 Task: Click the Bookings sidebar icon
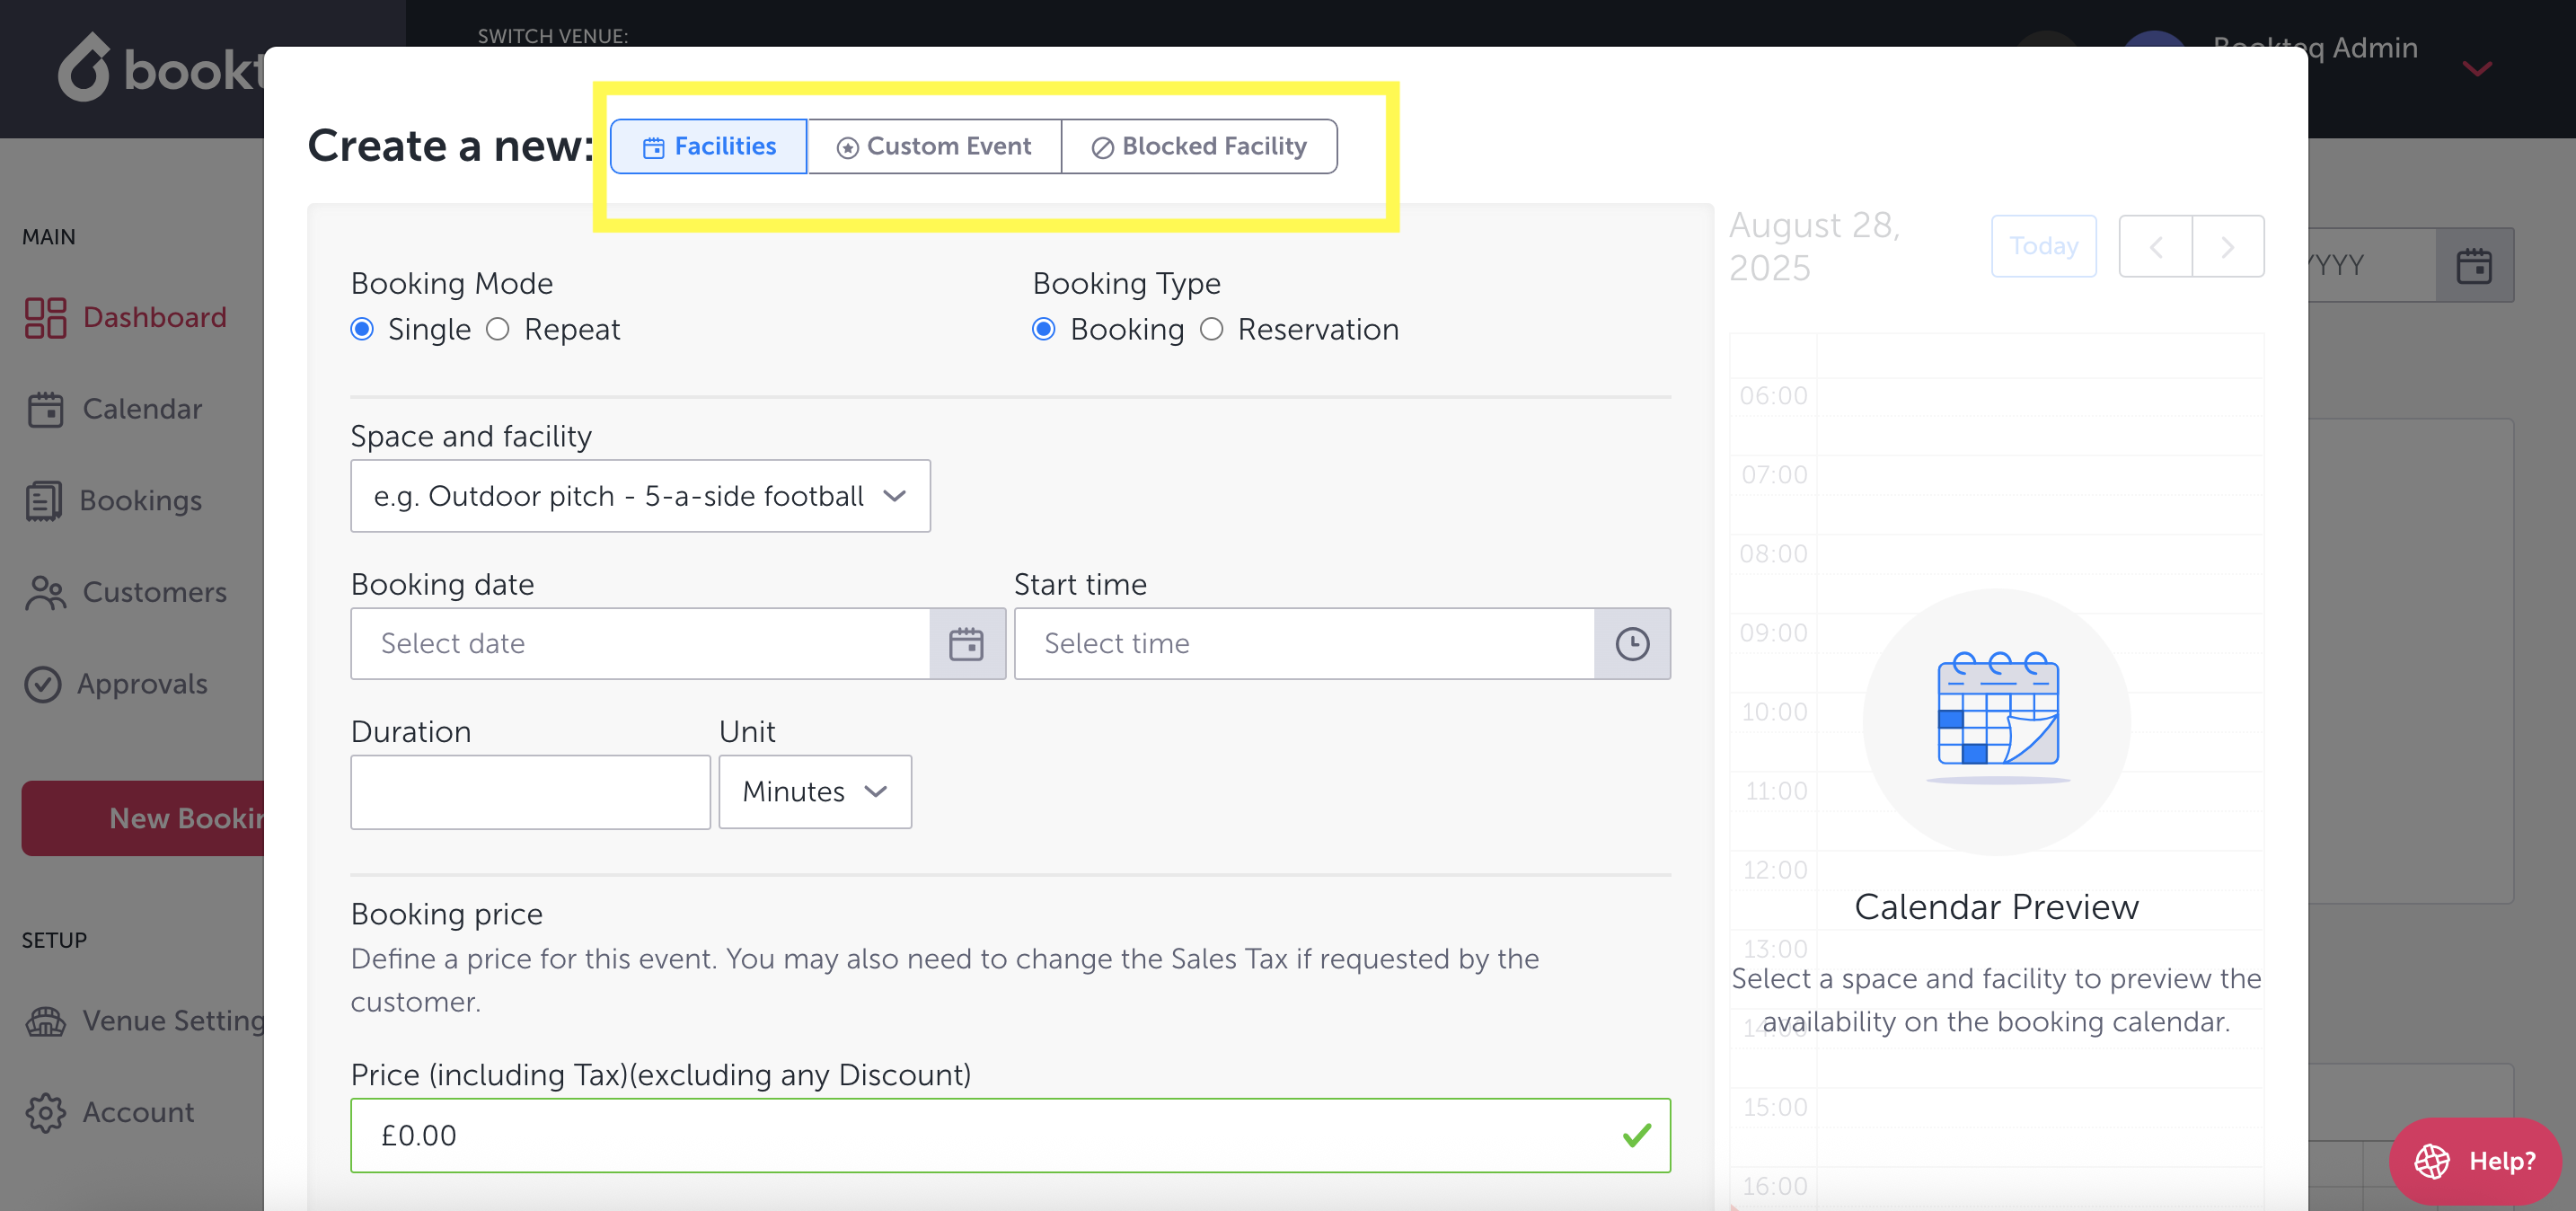[44, 501]
